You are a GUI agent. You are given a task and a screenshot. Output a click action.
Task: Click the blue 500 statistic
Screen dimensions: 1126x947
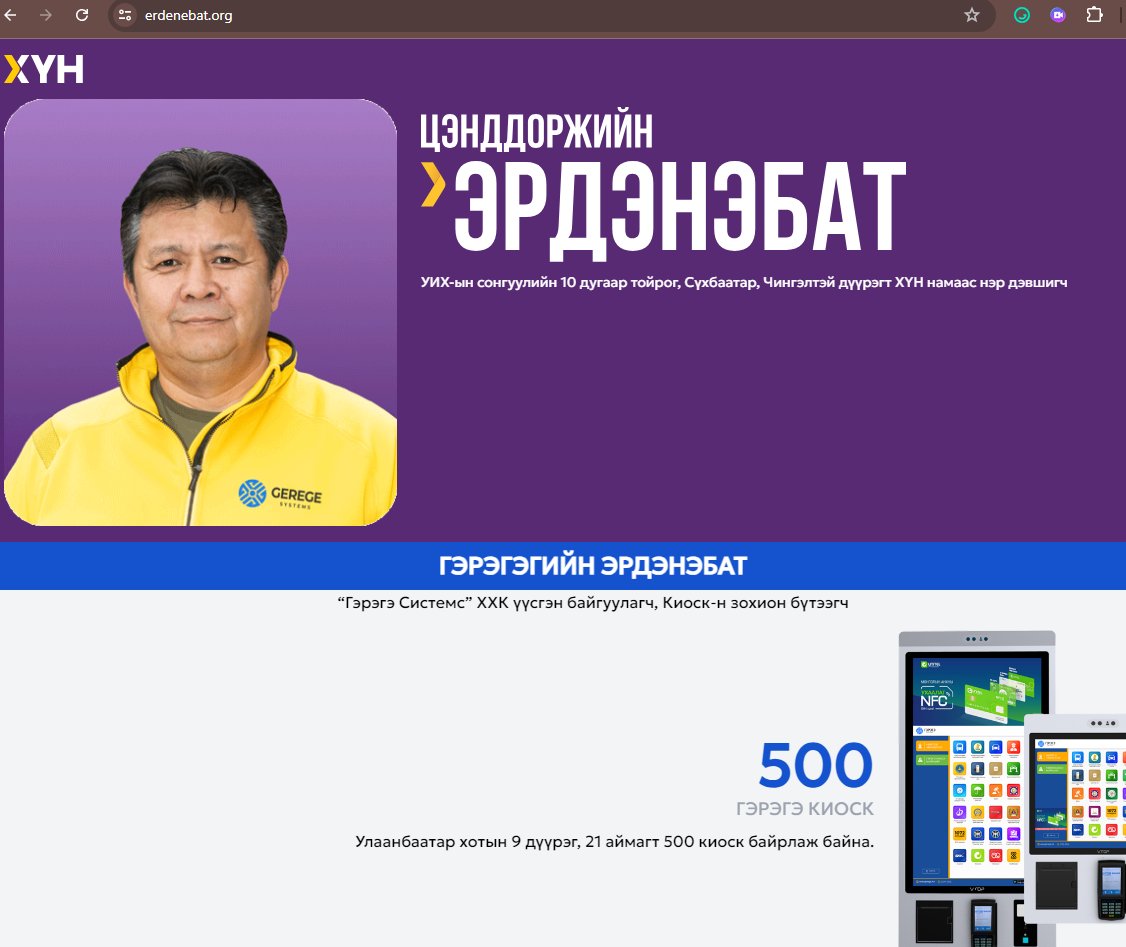pyautogui.click(x=815, y=765)
